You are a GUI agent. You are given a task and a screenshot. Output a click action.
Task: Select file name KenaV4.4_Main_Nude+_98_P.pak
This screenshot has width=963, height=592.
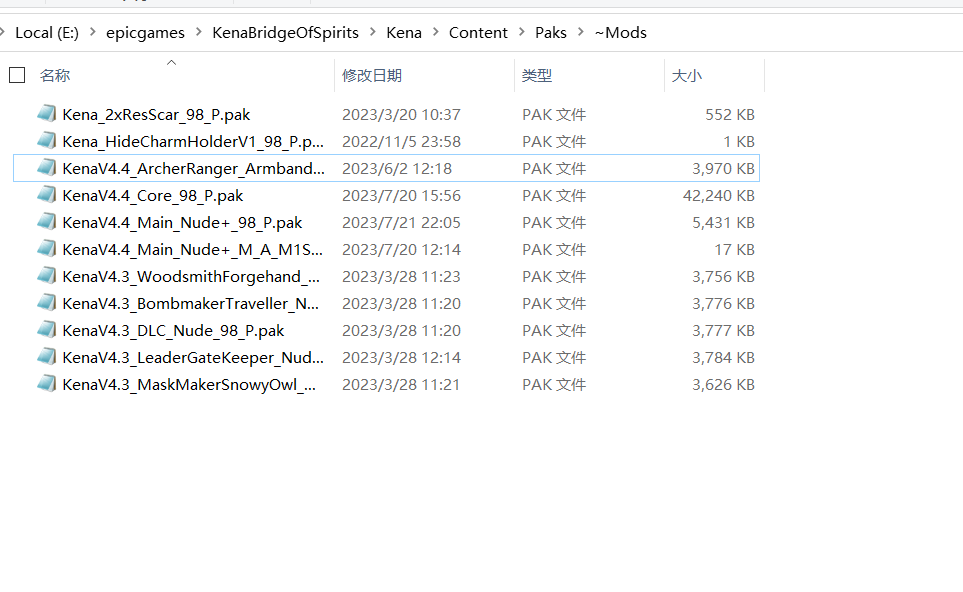182,223
